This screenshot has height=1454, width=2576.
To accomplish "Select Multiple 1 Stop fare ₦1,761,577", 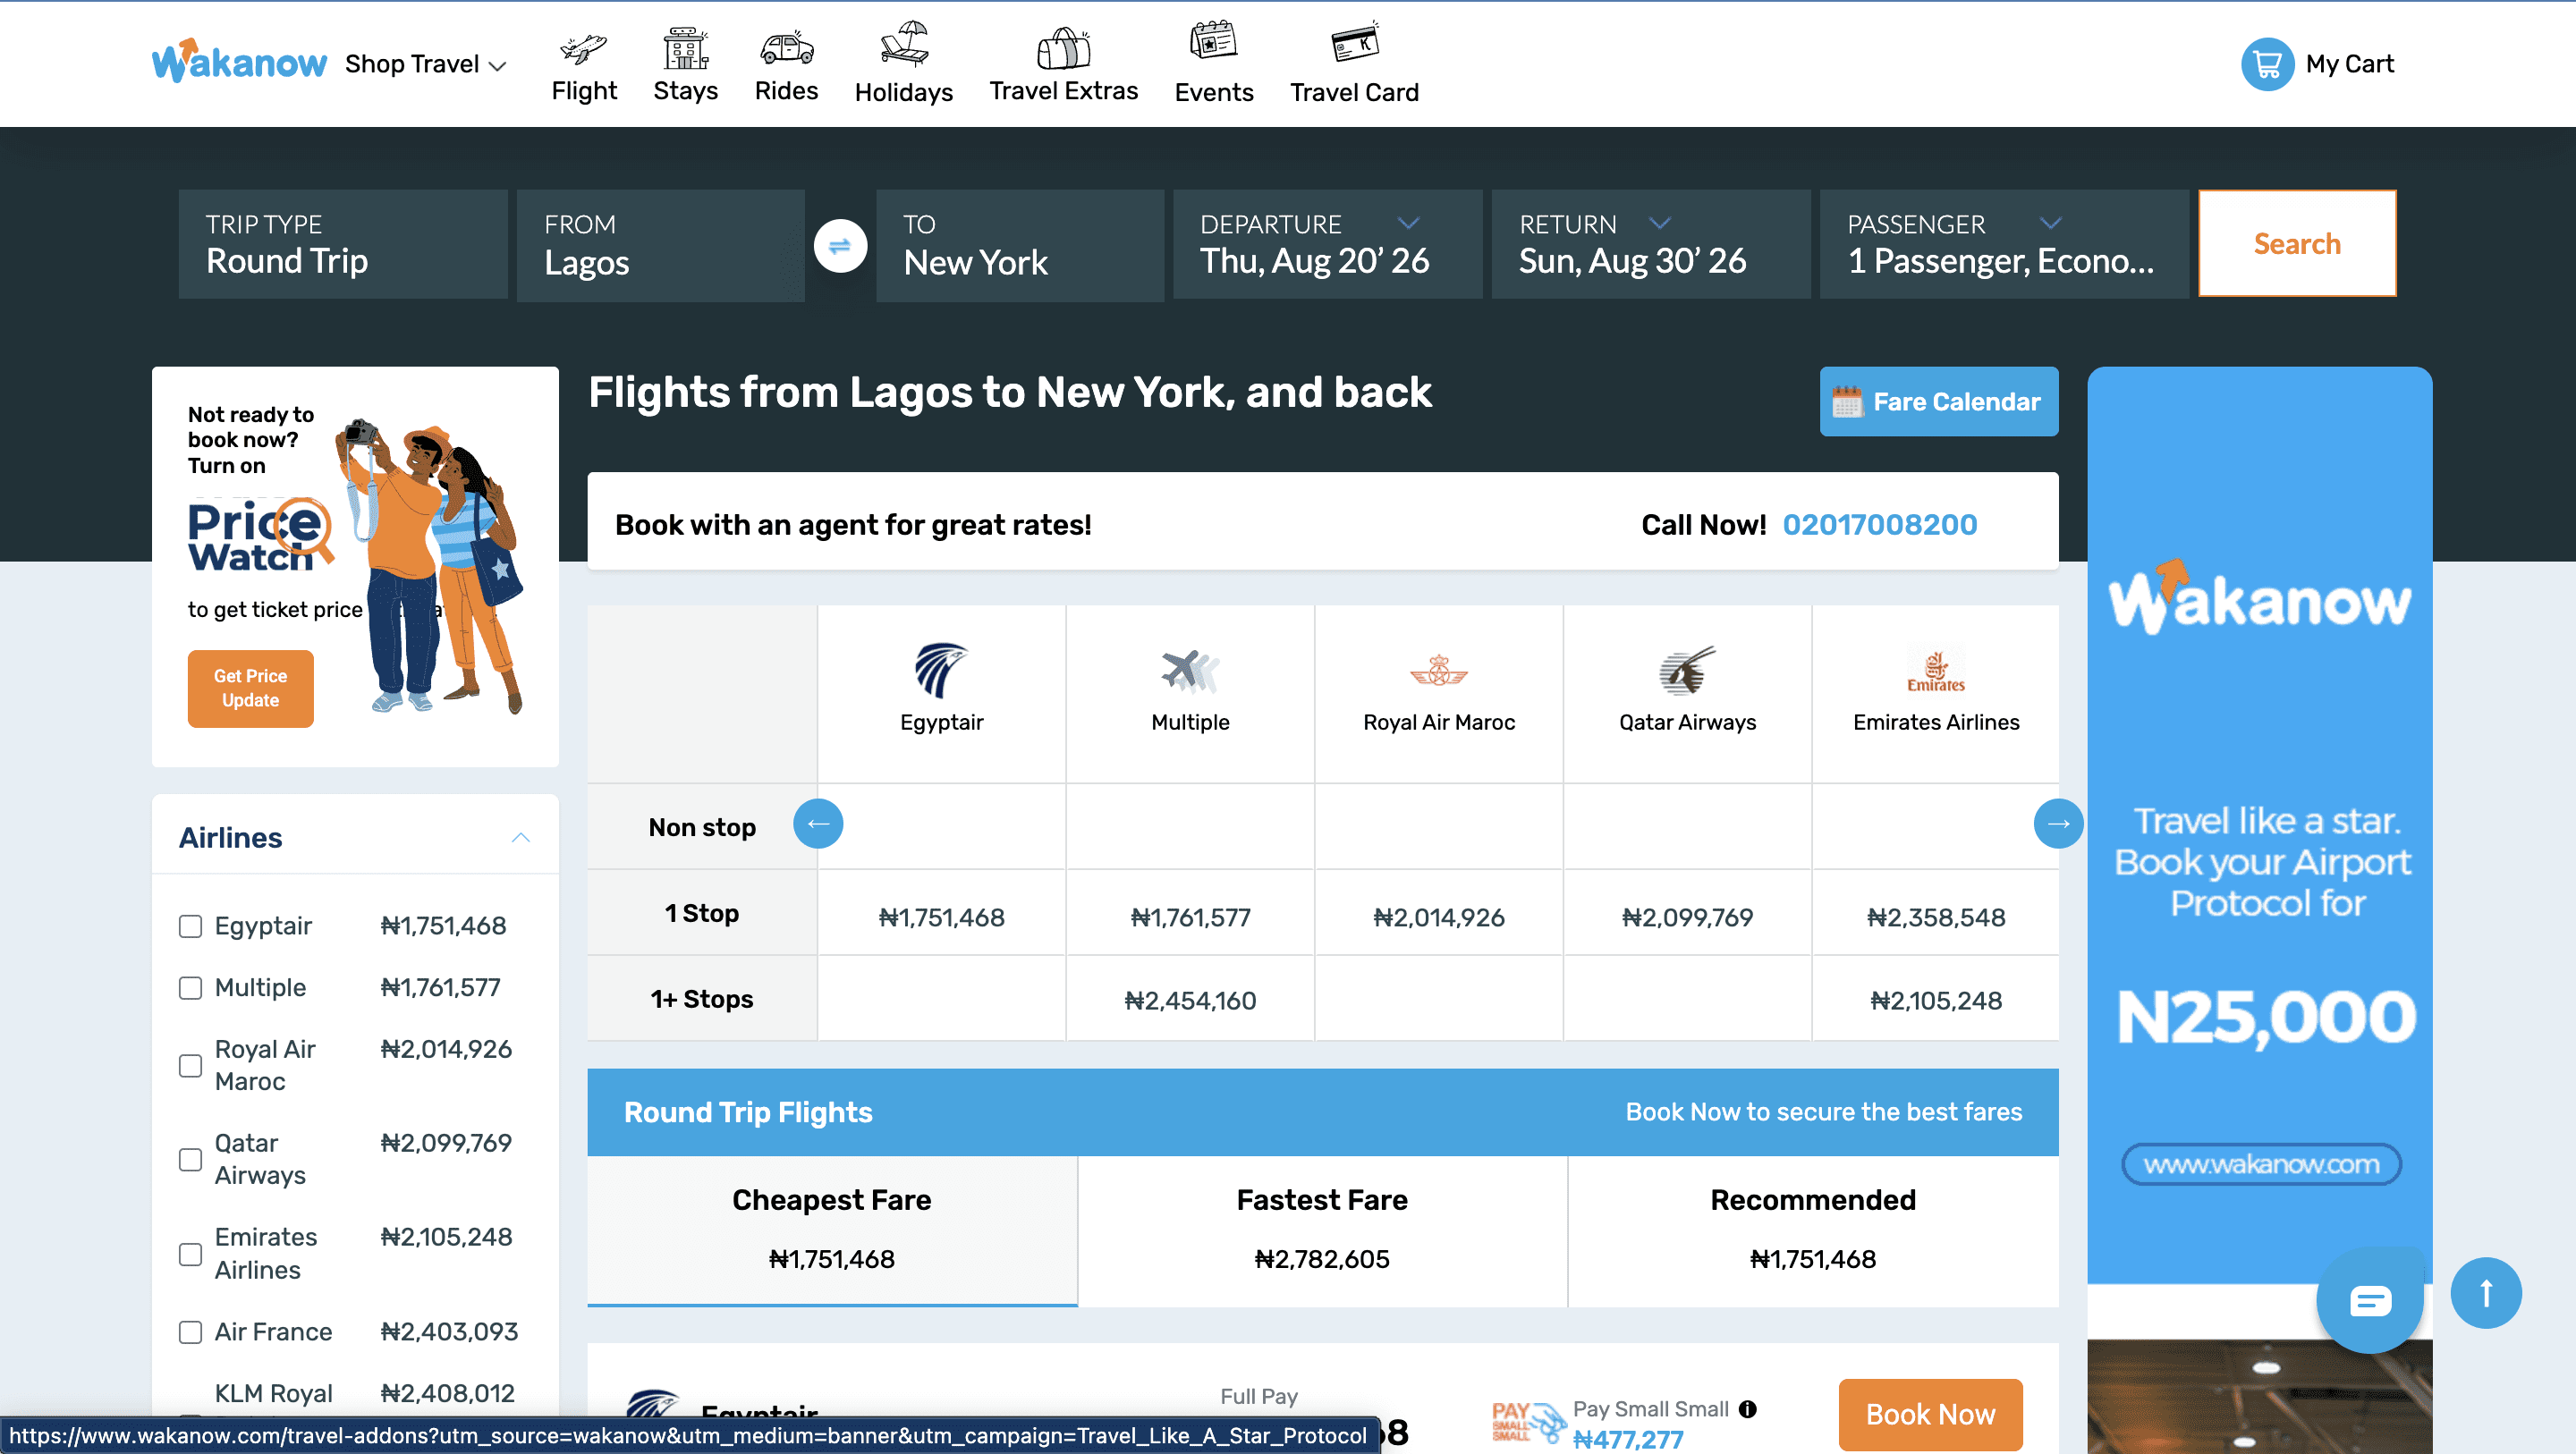I will point(1190,917).
